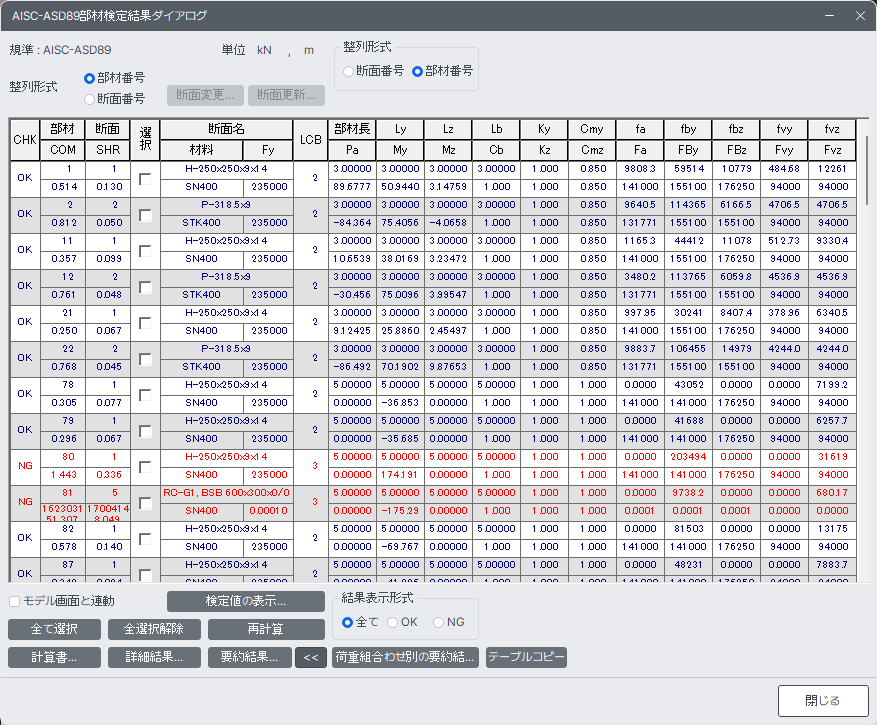Image resolution: width=877 pixels, height=725 pixels.
Task: Close dialog with 閉じる button
Action: [823, 700]
